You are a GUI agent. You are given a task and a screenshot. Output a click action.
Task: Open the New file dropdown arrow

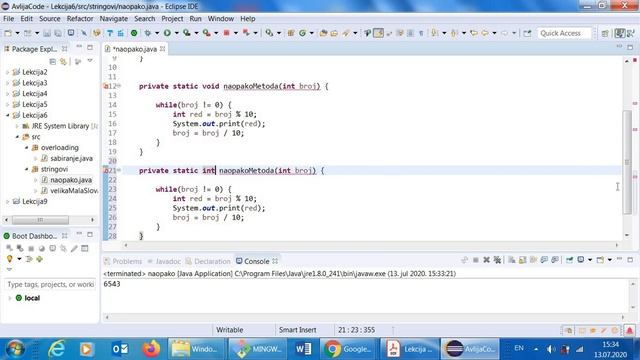click(x=17, y=33)
